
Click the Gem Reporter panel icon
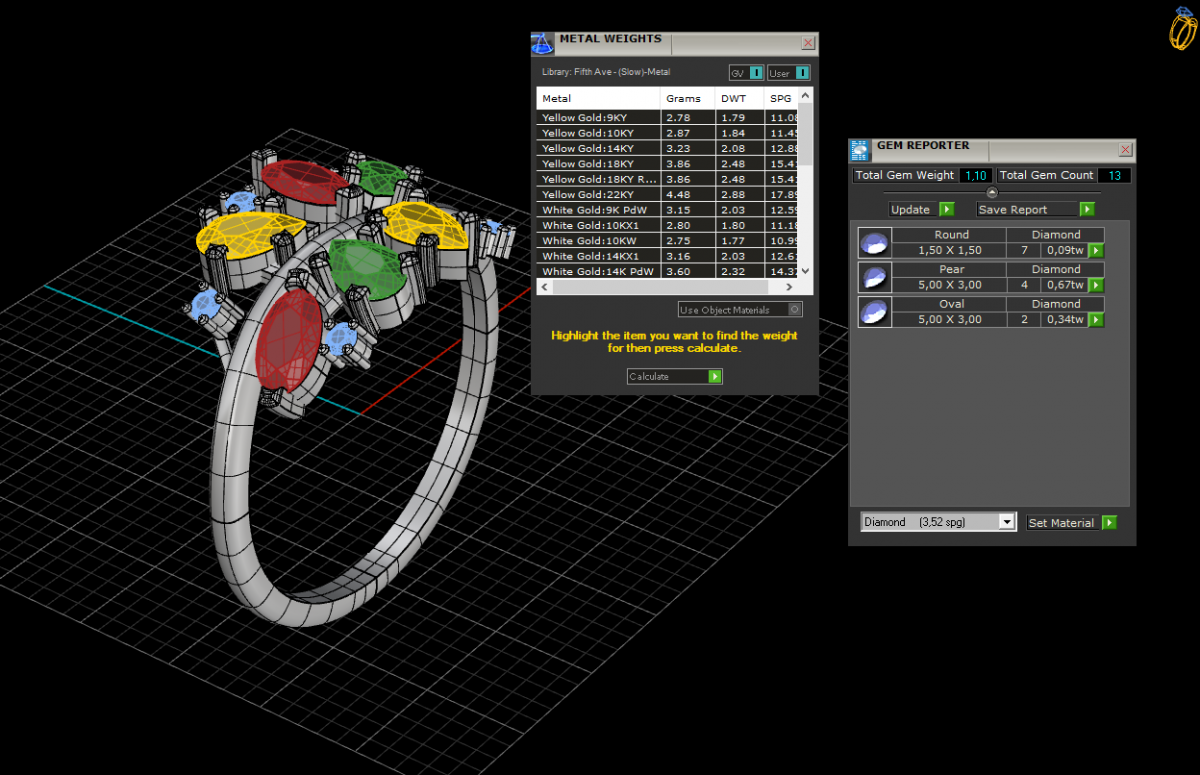coord(859,150)
